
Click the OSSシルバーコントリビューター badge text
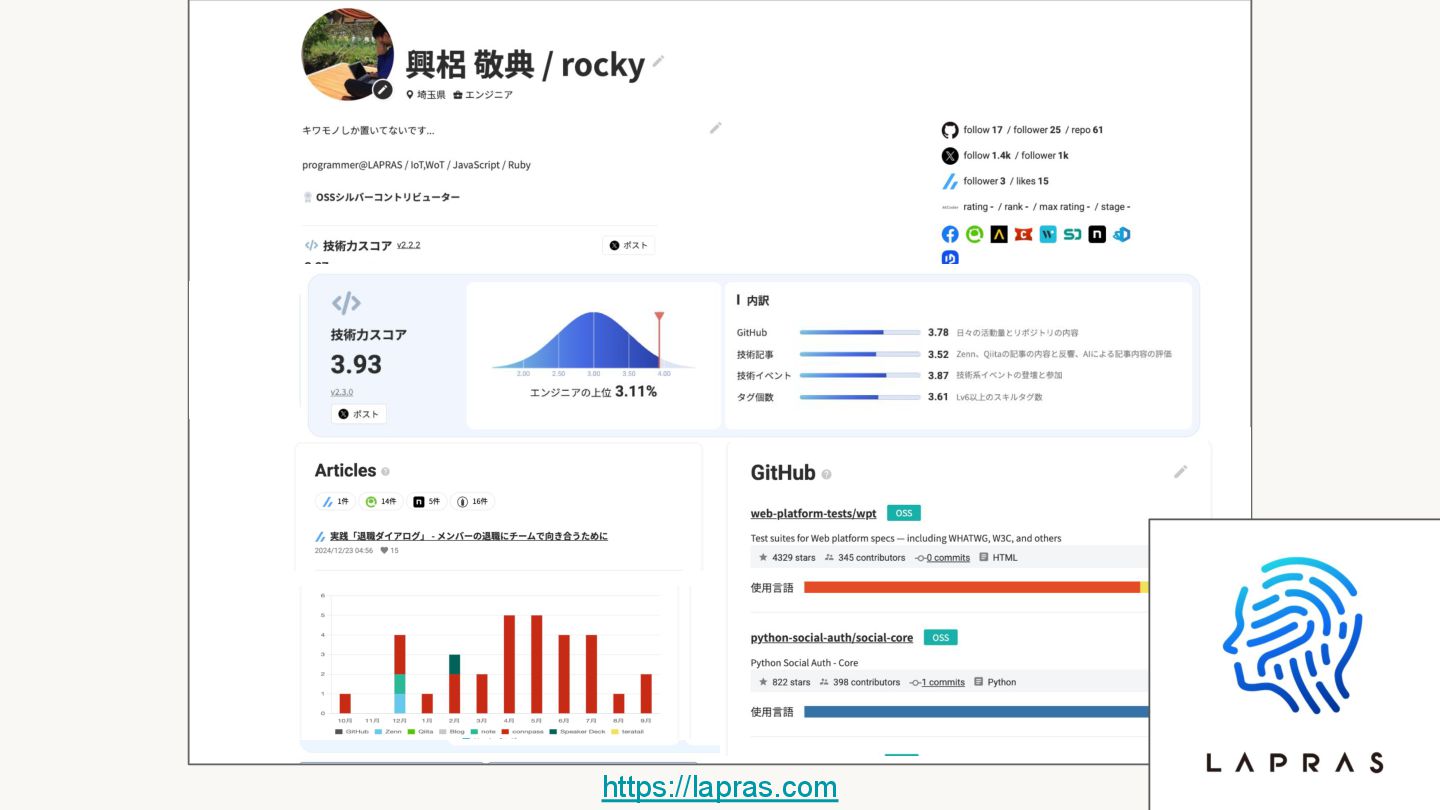(x=388, y=197)
